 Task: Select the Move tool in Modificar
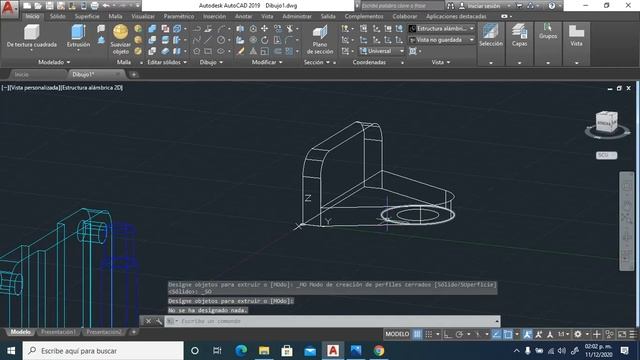264,29
